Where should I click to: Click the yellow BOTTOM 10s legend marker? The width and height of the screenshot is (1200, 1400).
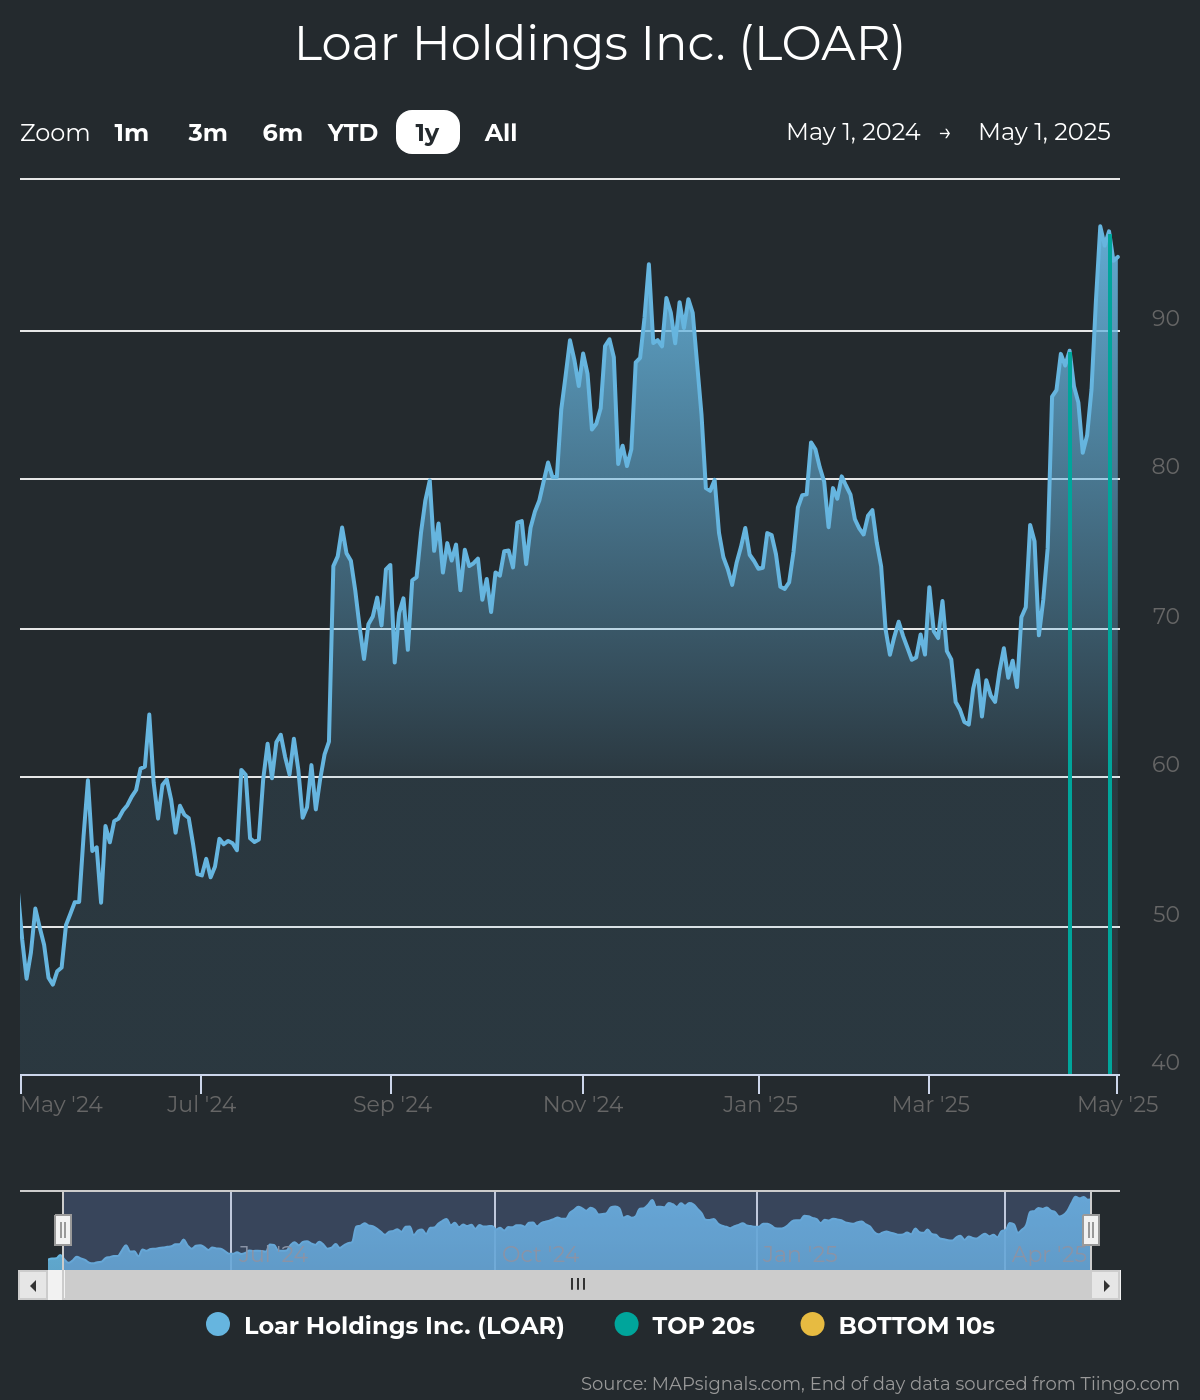813,1325
